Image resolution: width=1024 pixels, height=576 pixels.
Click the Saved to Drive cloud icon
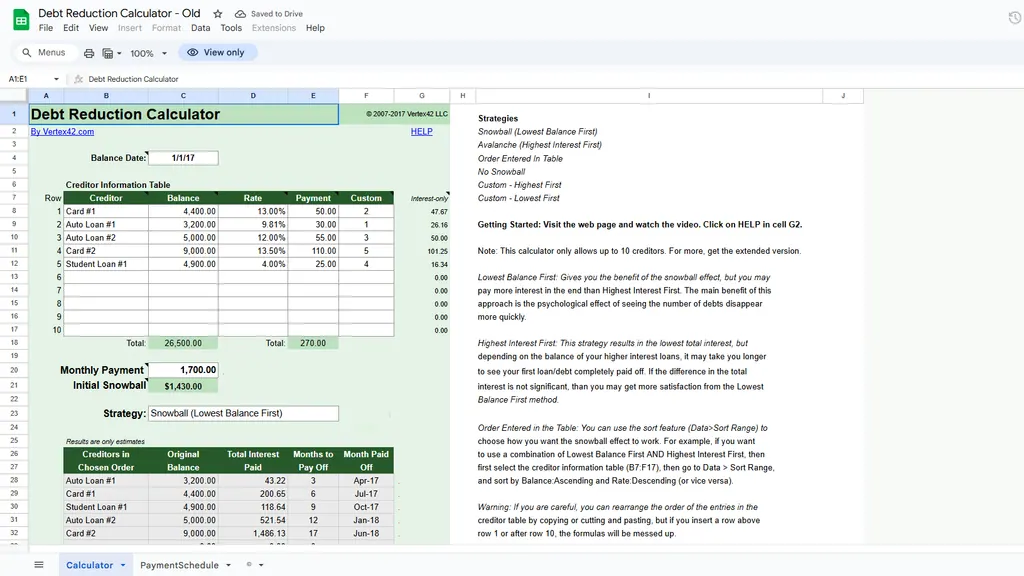tap(240, 14)
